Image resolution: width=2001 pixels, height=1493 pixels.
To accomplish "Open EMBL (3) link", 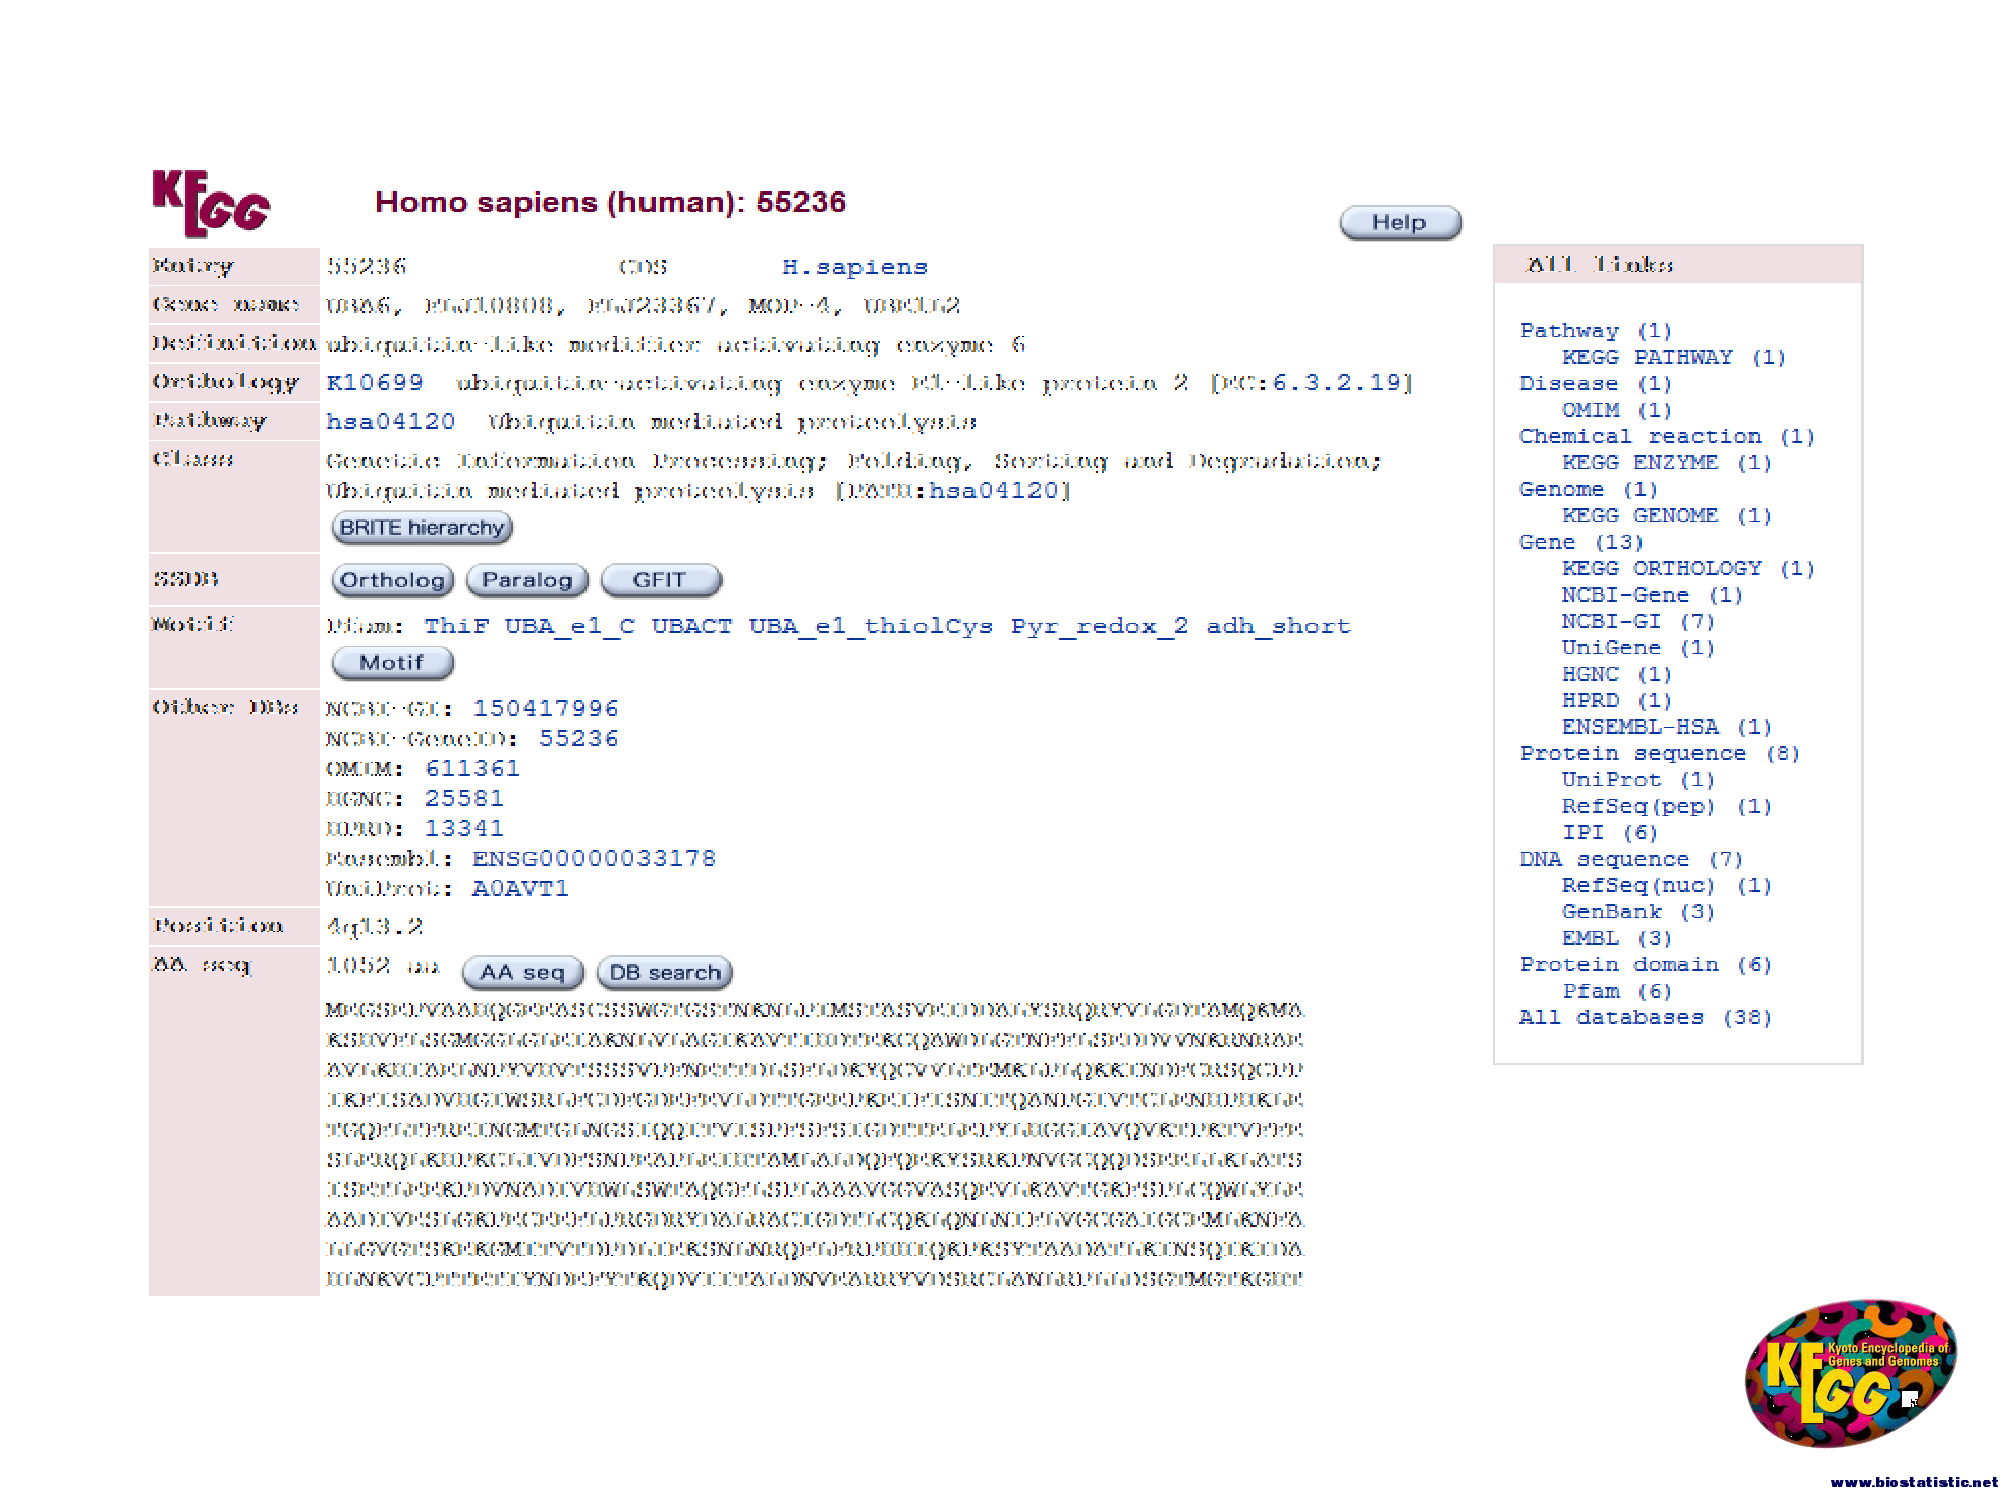I will (1617, 939).
